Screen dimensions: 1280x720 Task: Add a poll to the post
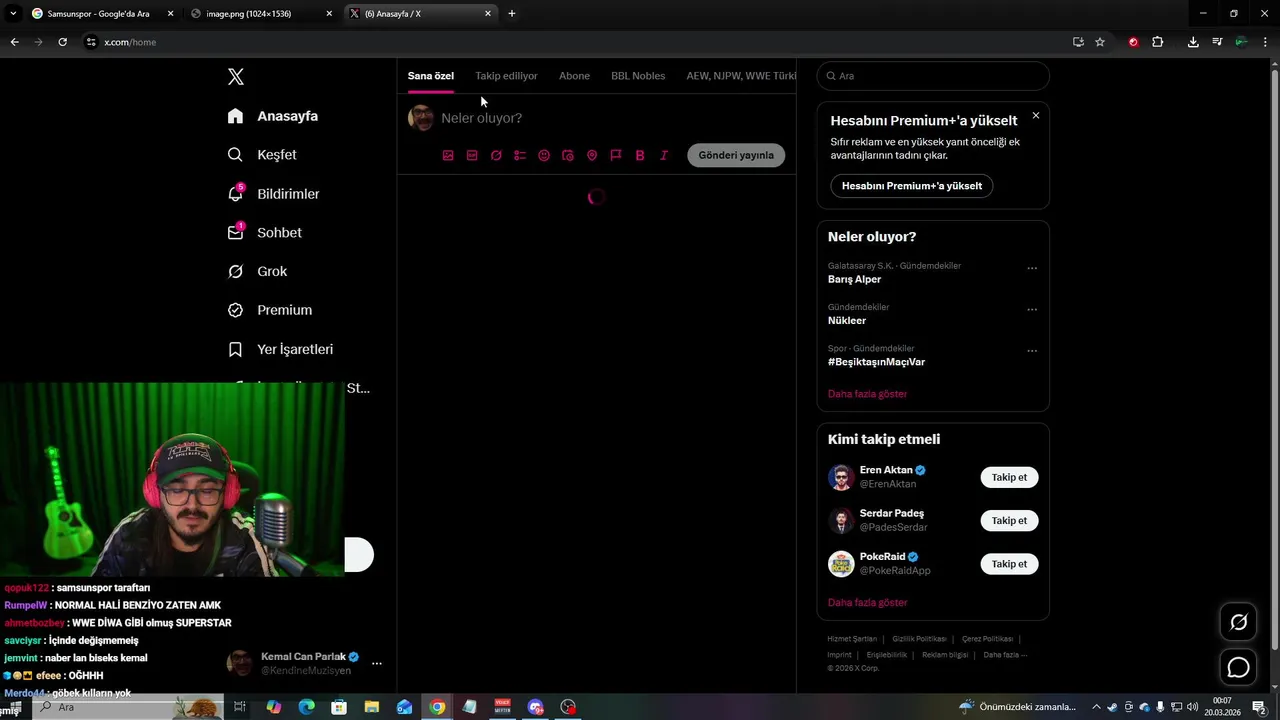tap(520, 155)
